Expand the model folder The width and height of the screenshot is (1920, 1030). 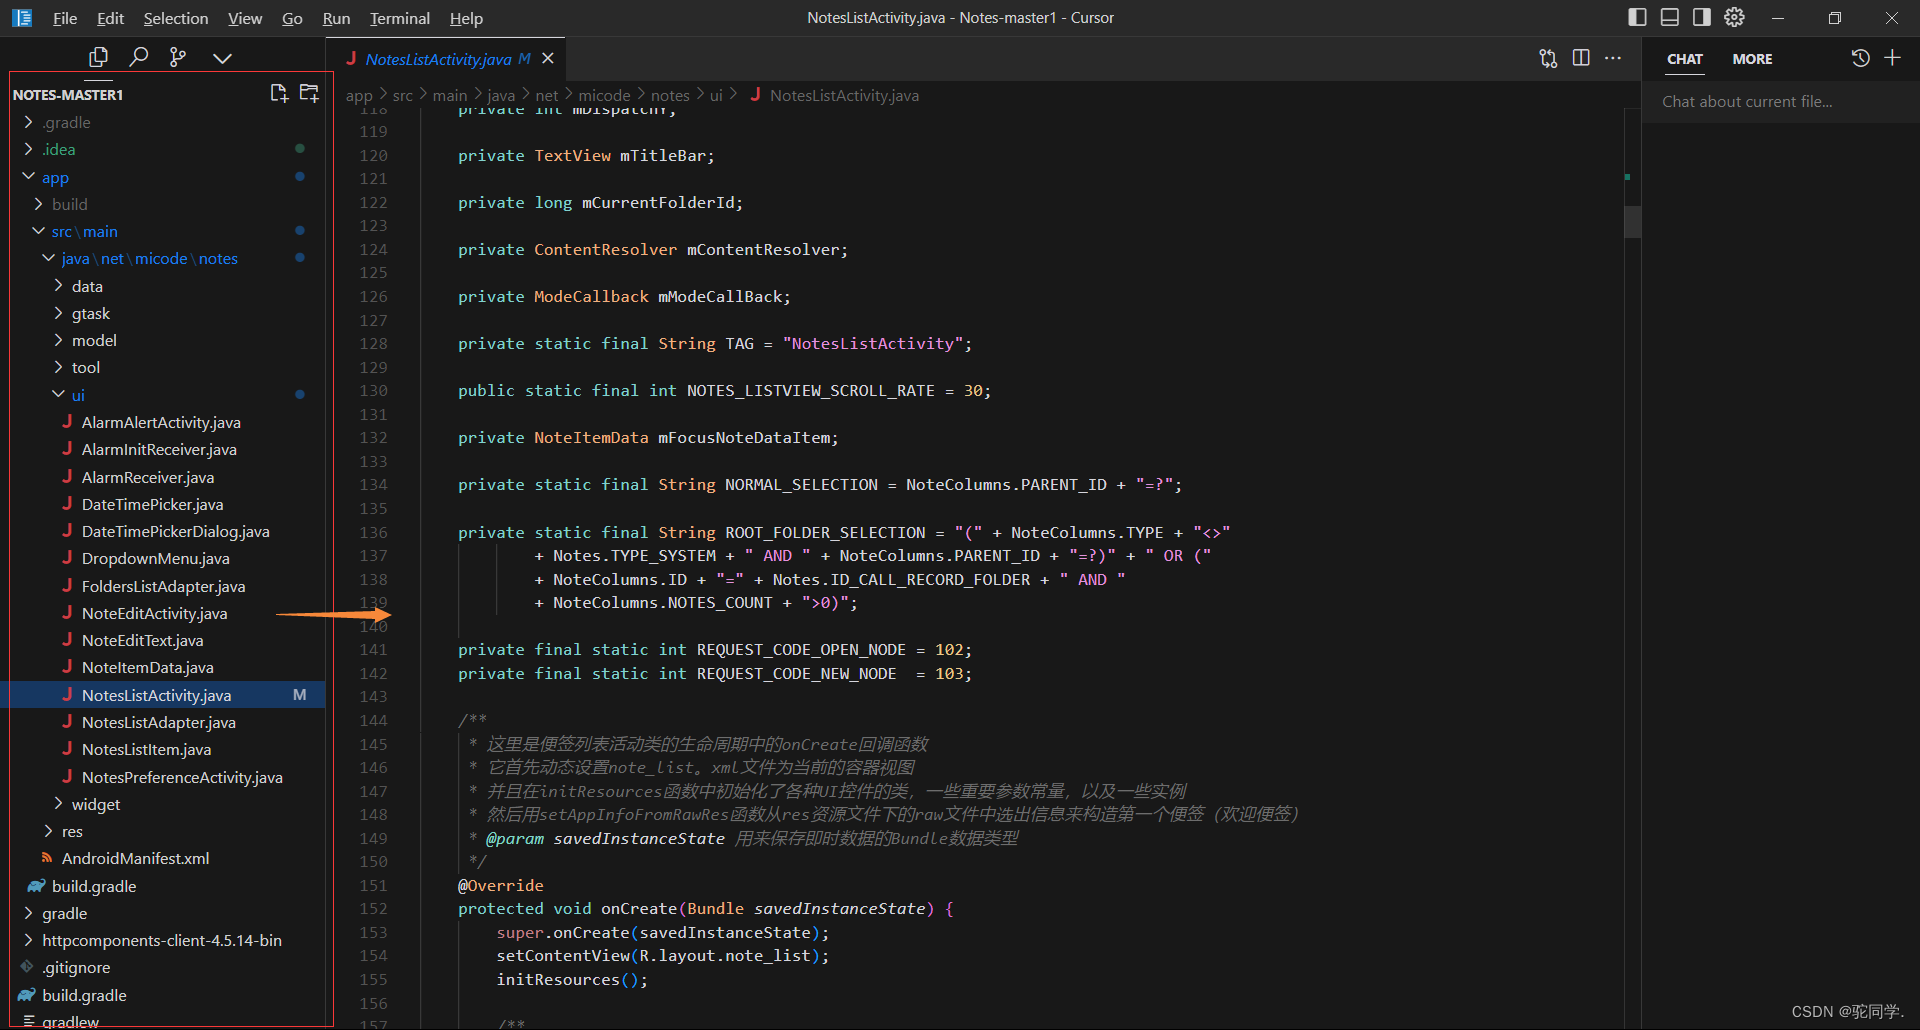[x=94, y=340]
